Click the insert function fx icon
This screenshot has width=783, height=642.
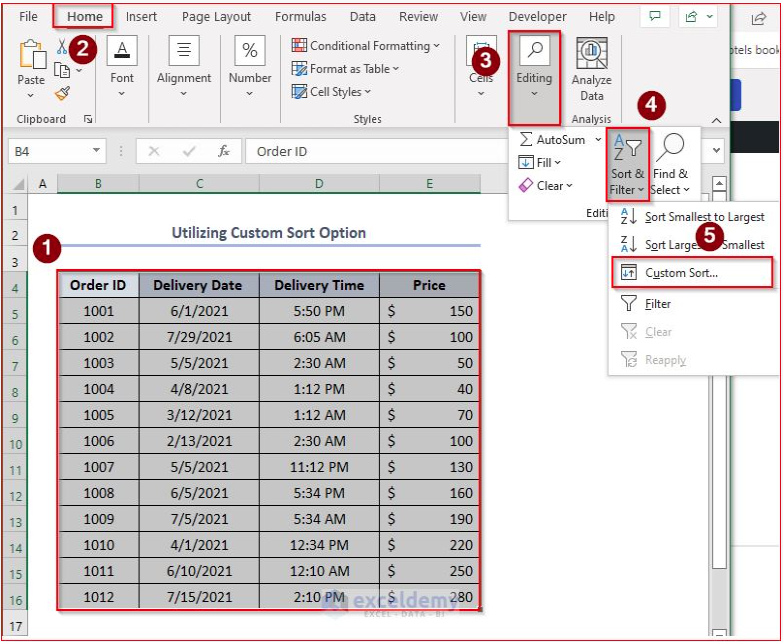click(x=225, y=151)
